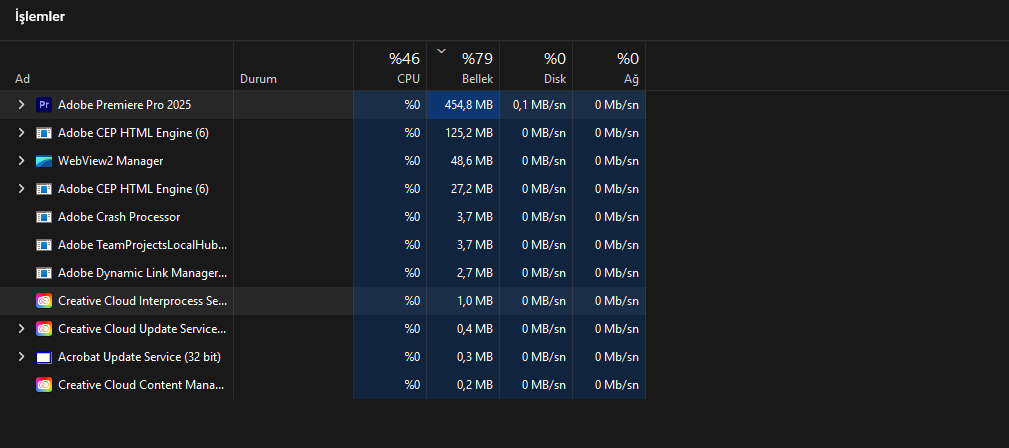Select the Creative Cloud Interprocess Service name
The height and width of the screenshot is (448, 1009).
142,301
